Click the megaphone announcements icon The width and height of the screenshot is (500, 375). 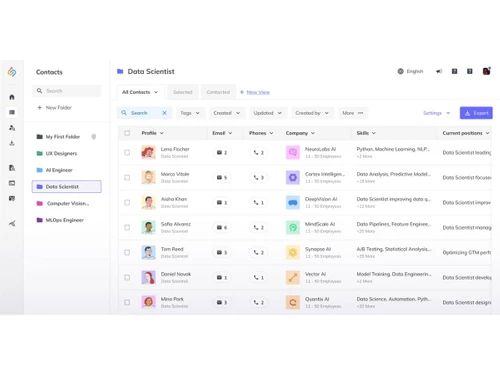pyautogui.click(x=439, y=71)
